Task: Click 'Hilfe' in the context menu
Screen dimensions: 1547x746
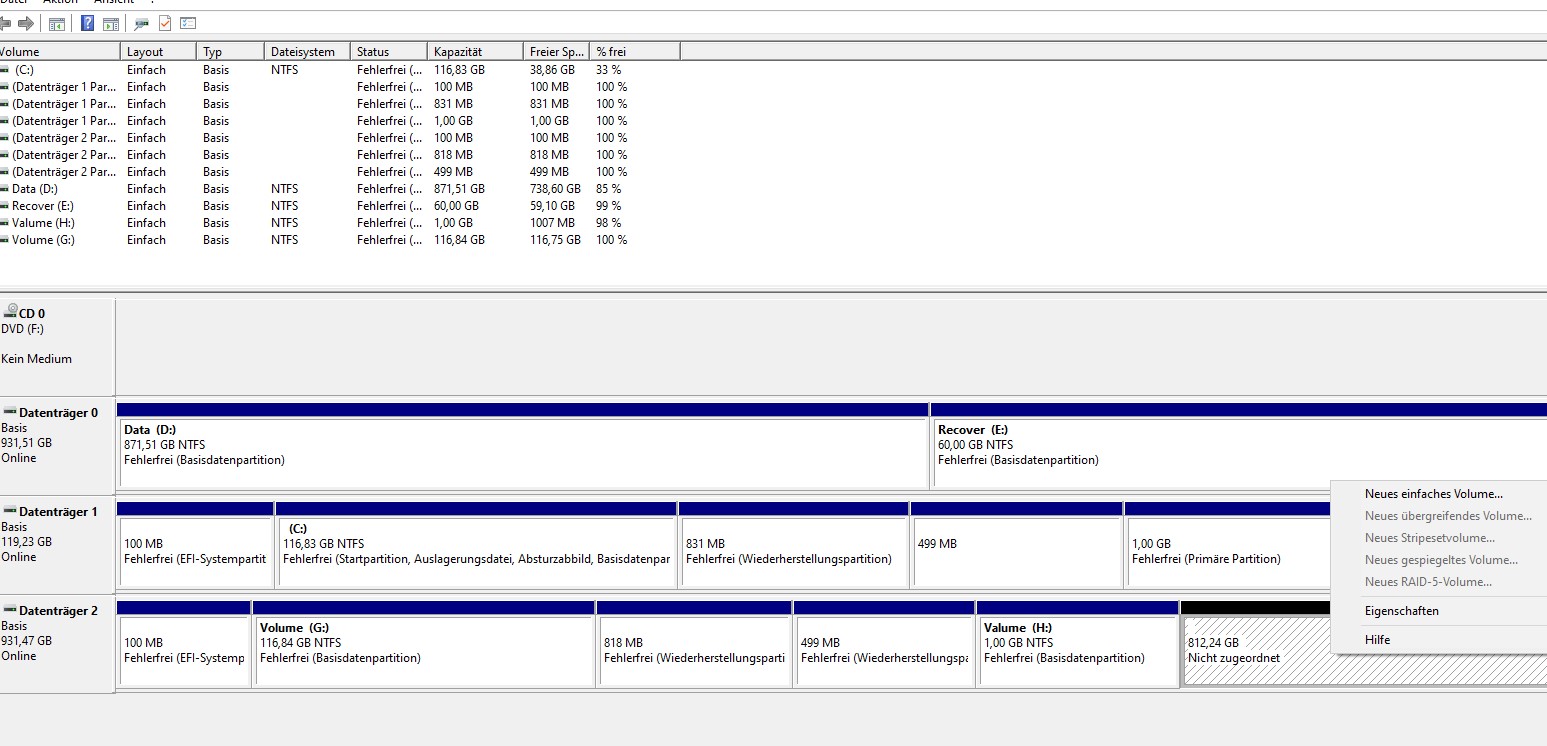Action: 1377,640
